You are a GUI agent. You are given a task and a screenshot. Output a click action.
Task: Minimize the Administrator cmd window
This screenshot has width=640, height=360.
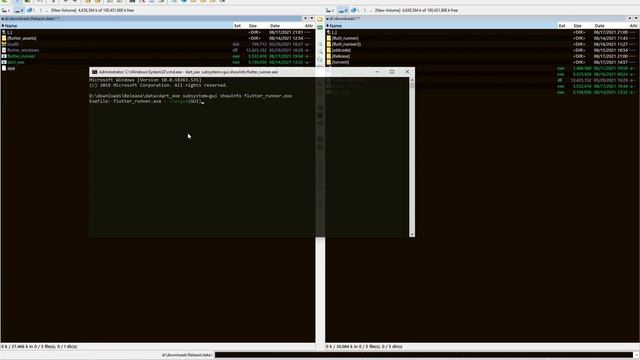point(377,72)
